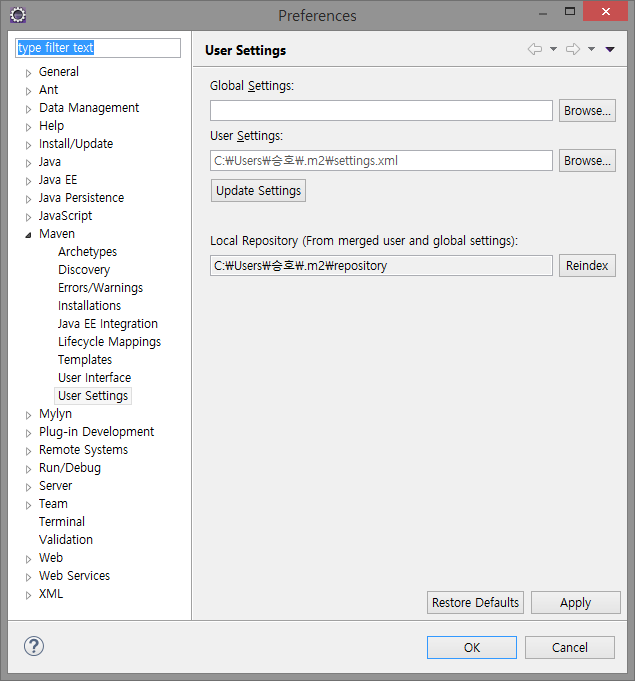Expand the Web Services node
Image resolution: width=635 pixels, height=681 pixels.
tap(28, 577)
